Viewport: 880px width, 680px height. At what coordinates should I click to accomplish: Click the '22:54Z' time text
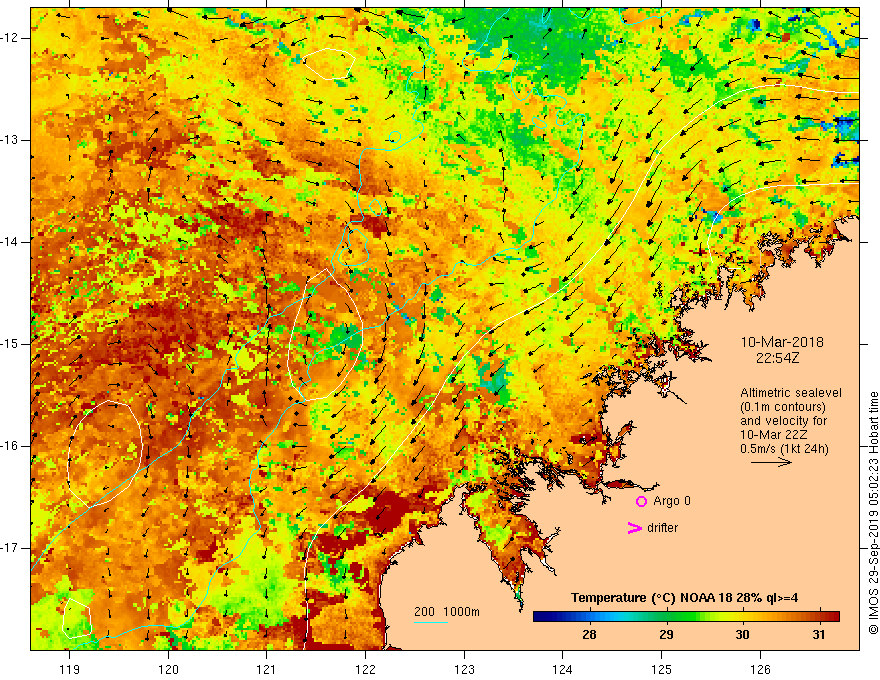[778, 358]
